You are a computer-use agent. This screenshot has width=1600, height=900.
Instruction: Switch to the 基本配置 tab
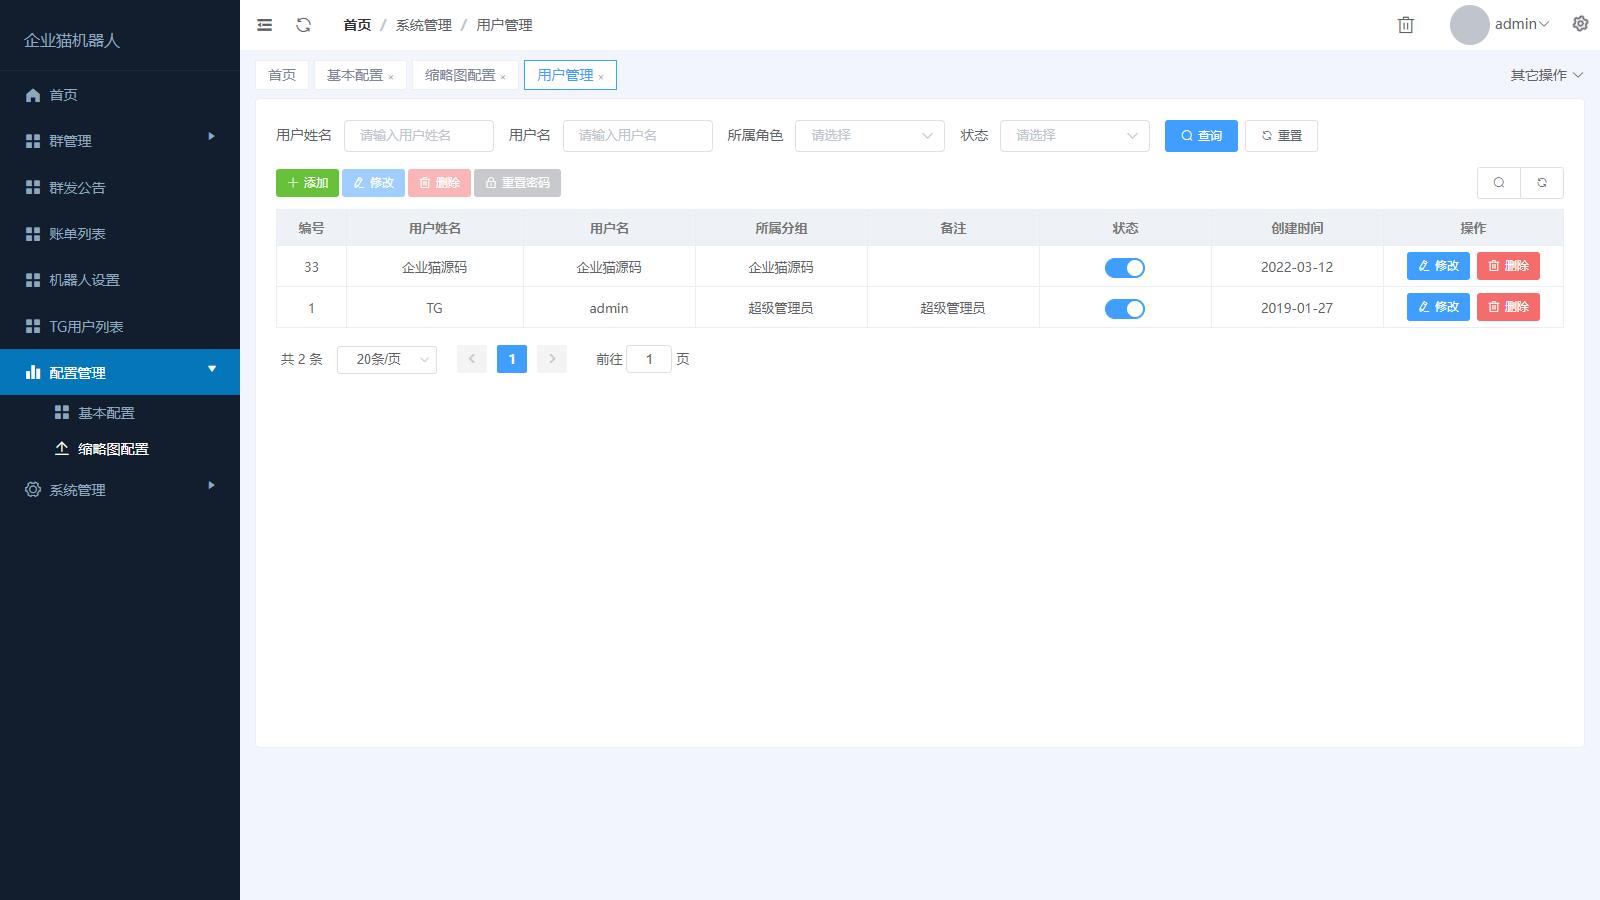pyautogui.click(x=354, y=75)
